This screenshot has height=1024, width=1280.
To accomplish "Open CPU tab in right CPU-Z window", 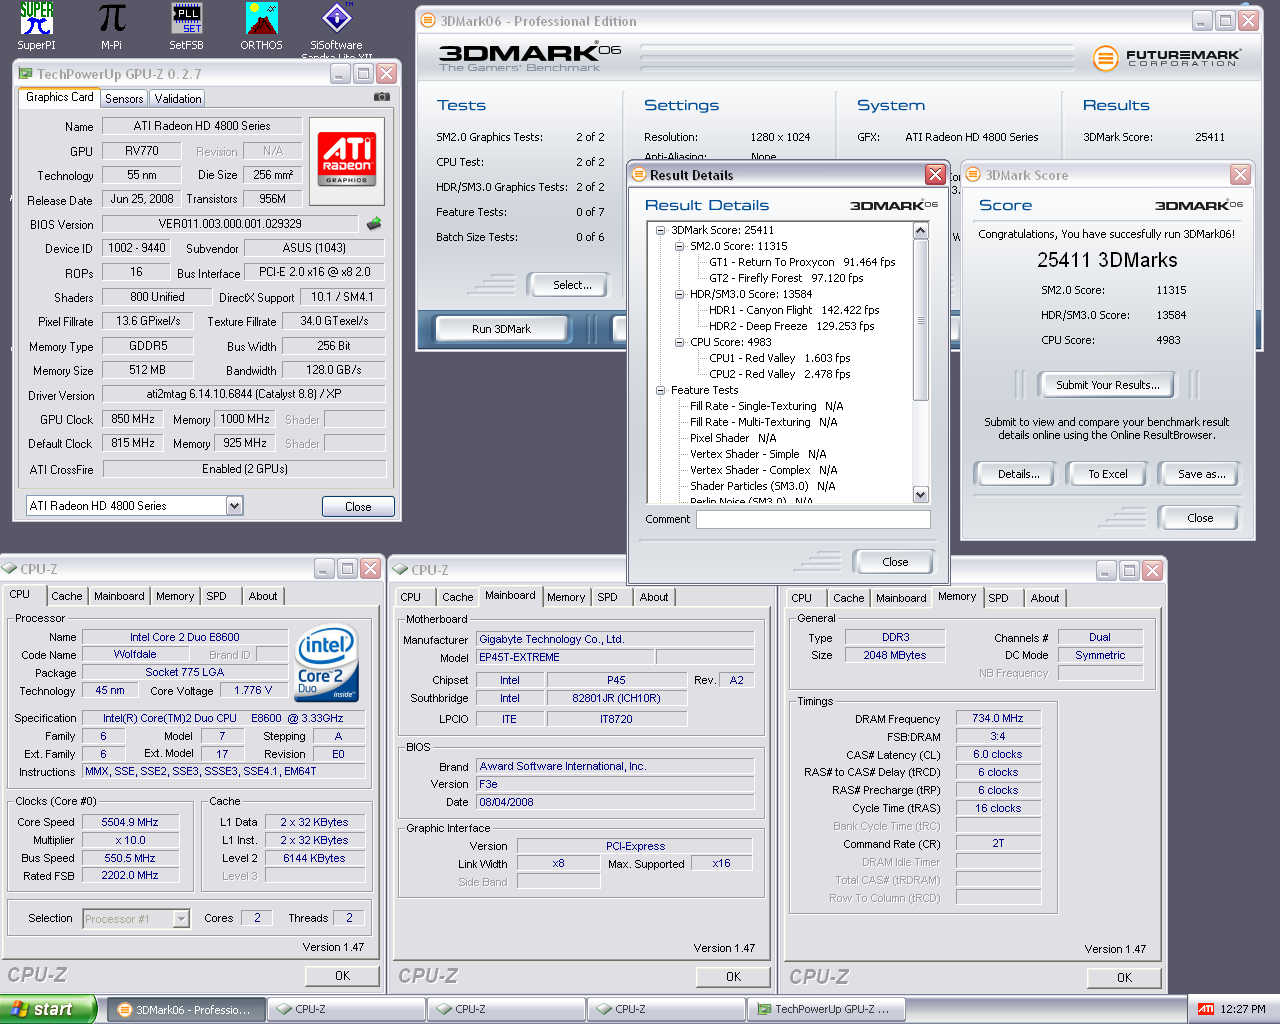I will click(801, 598).
